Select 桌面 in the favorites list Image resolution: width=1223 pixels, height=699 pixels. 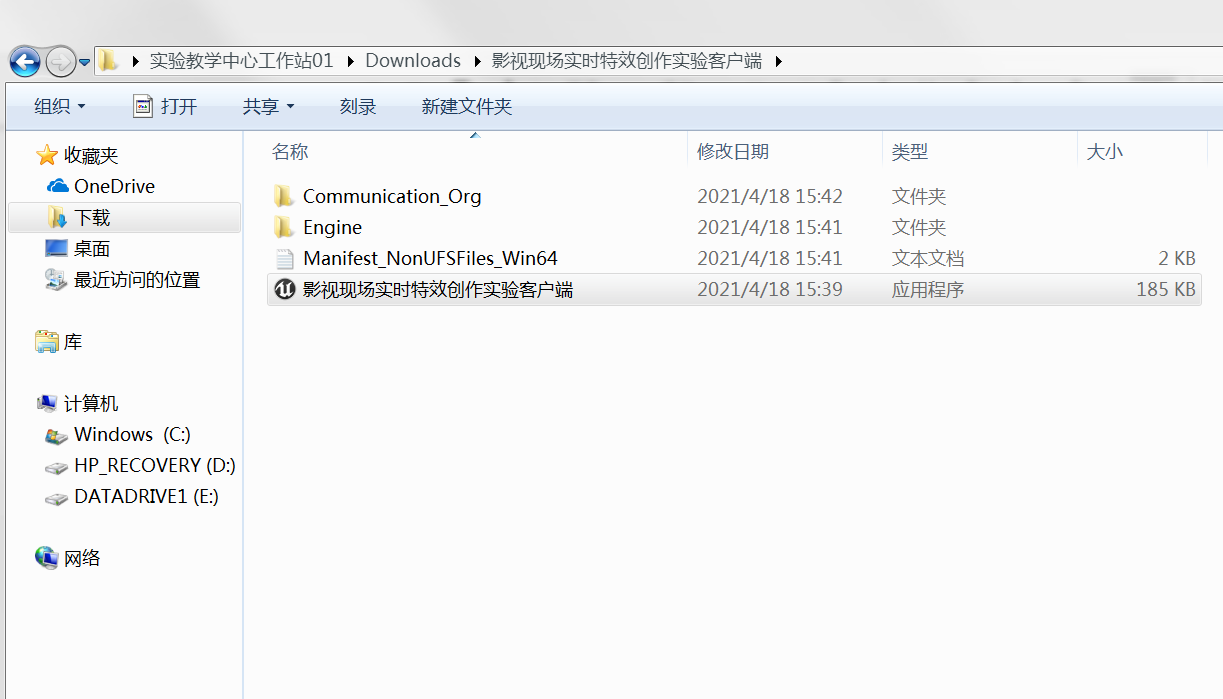click(x=91, y=249)
